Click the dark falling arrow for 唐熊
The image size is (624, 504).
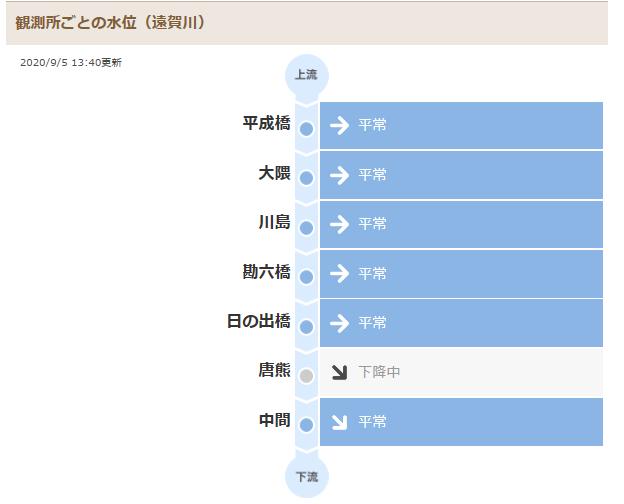[339, 372]
